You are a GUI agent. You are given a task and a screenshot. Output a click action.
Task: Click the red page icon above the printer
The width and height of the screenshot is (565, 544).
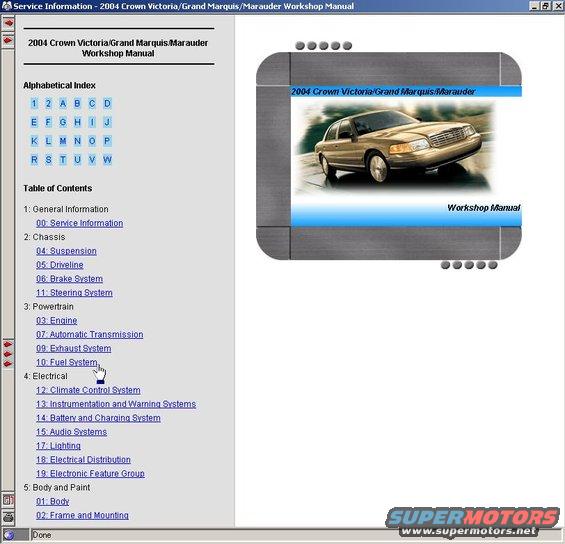tap(8, 500)
